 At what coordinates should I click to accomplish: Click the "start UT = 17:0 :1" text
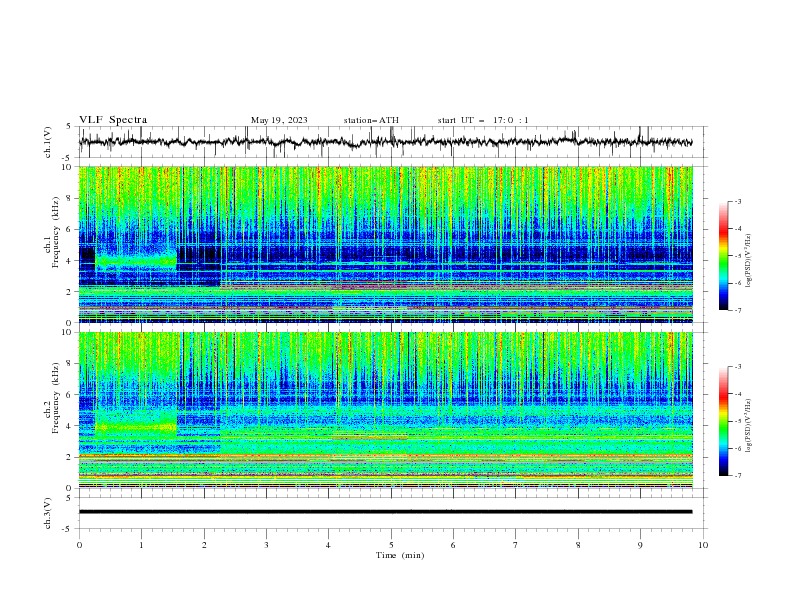pyautogui.click(x=483, y=120)
